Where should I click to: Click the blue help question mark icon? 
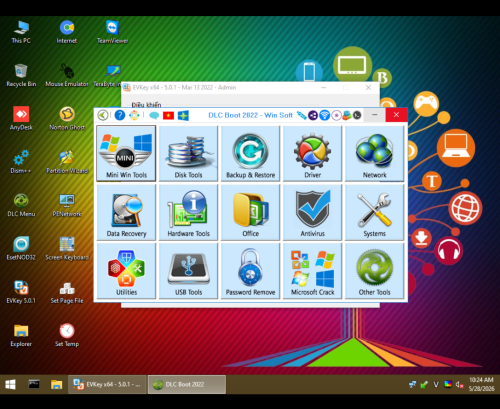120,115
